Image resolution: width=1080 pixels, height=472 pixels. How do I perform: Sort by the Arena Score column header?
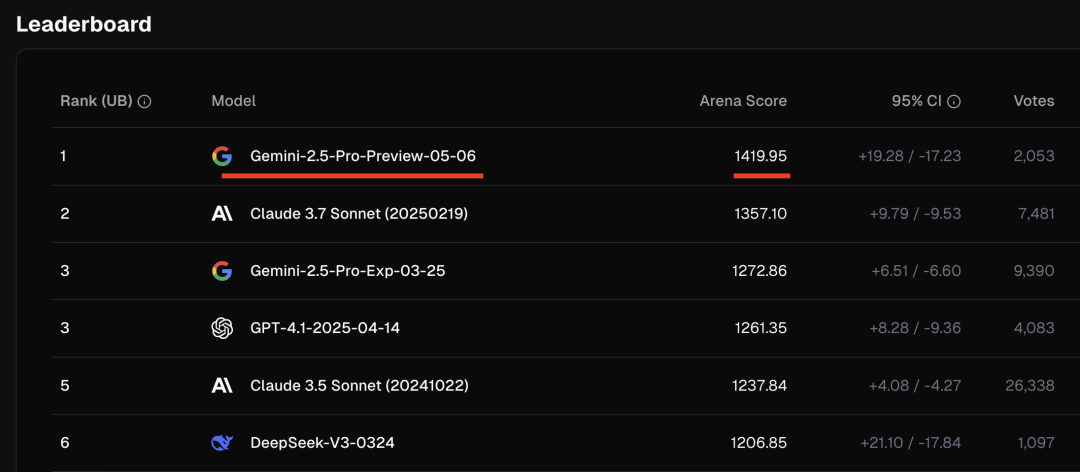742,101
